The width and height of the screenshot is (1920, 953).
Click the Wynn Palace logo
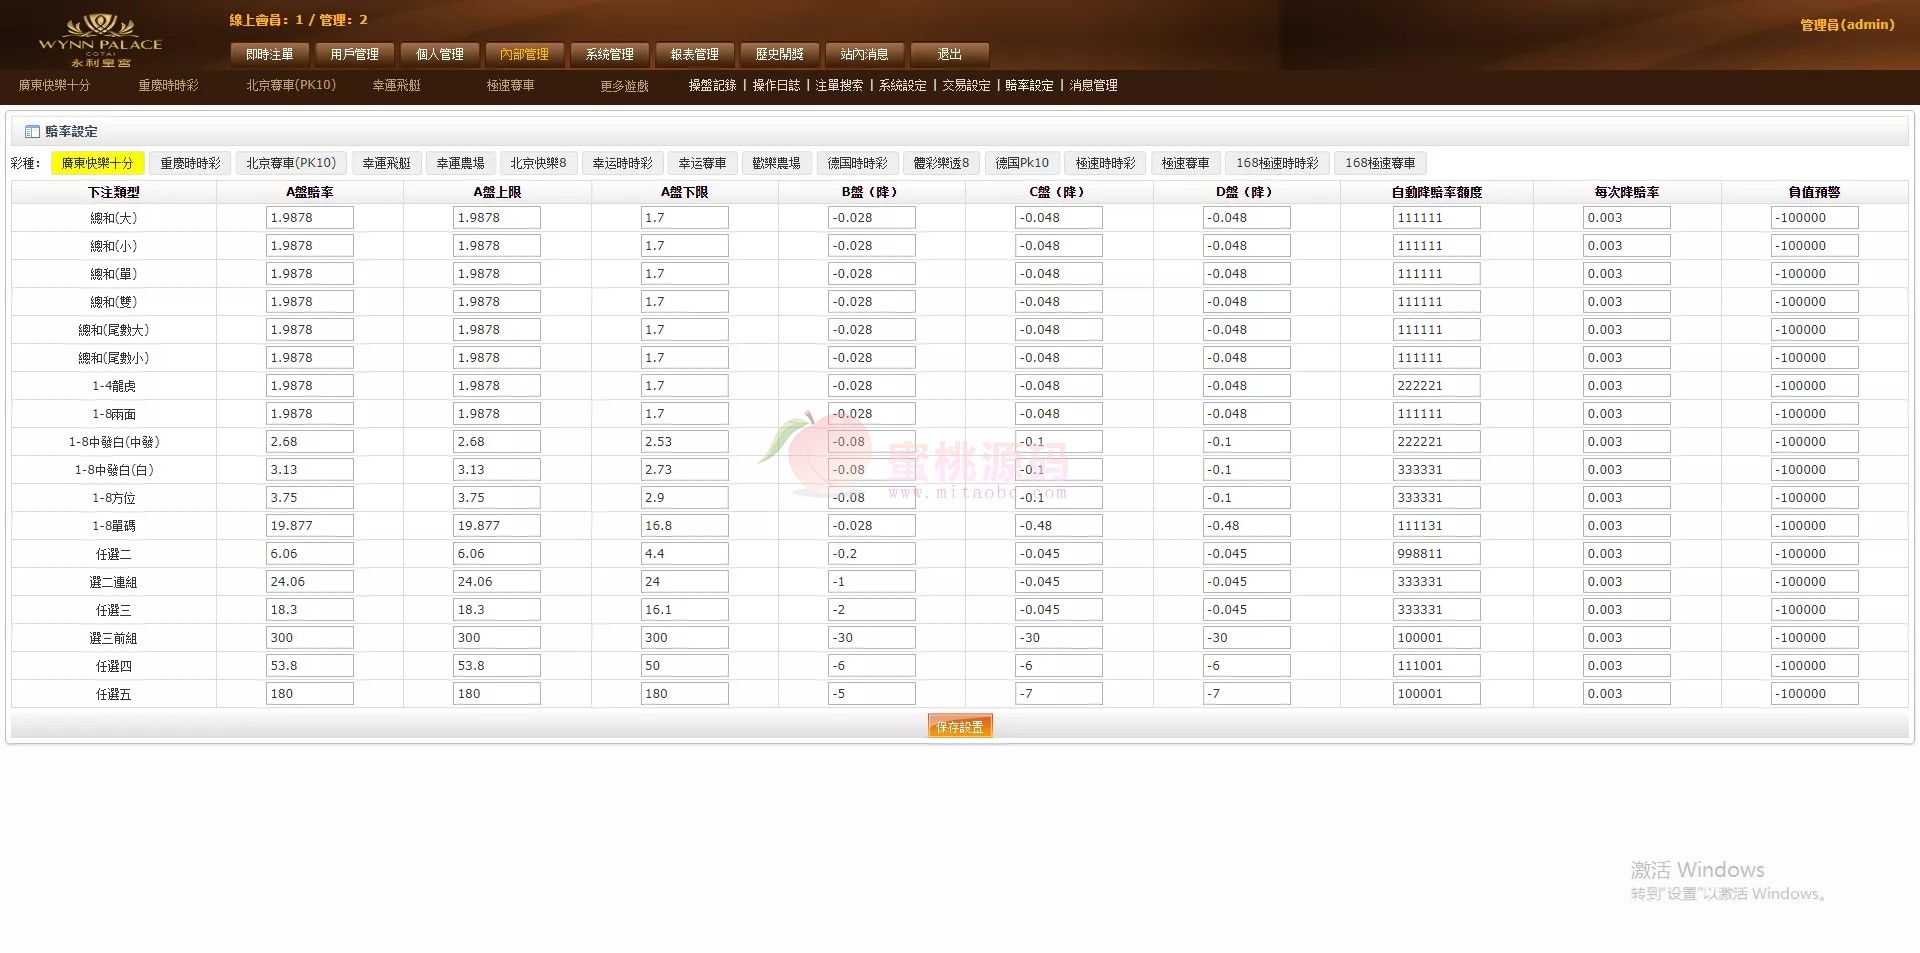click(100, 40)
